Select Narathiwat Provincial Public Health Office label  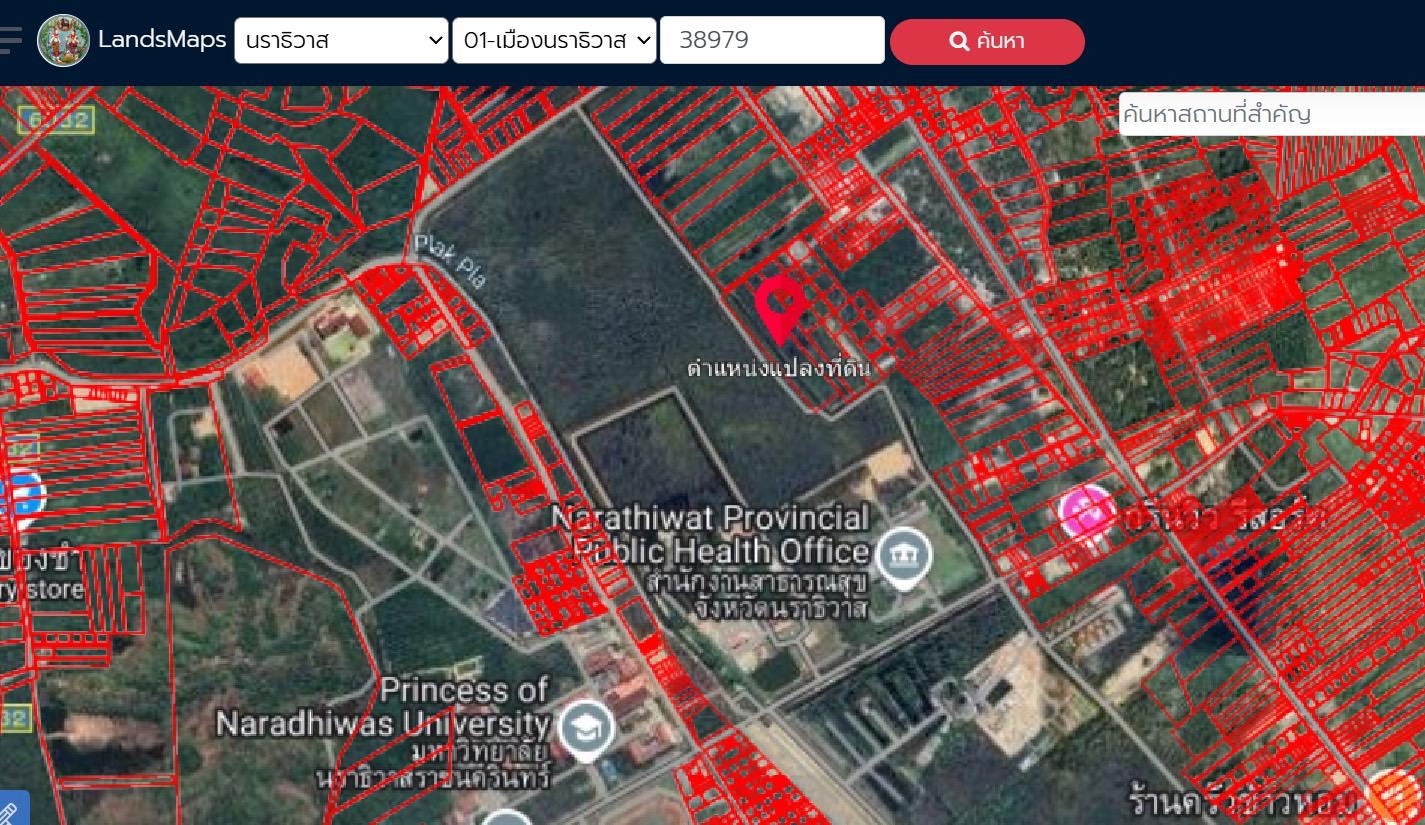click(712, 535)
